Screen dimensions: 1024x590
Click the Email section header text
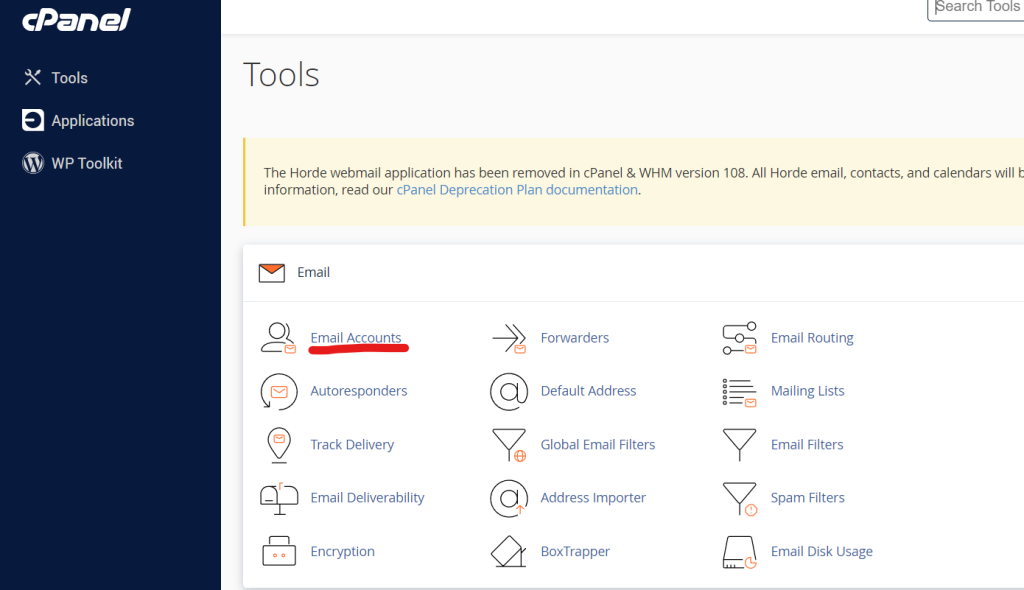pos(313,272)
